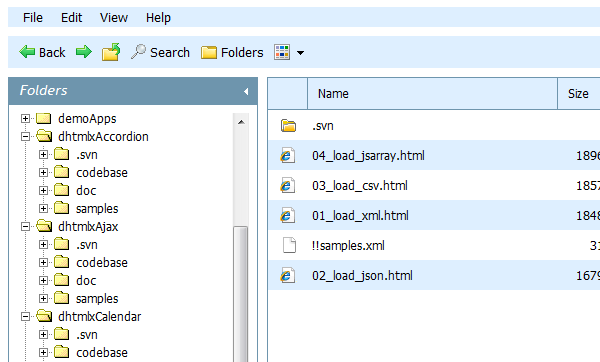Open the Help menu
The image size is (600, 362).
(158, 18)
